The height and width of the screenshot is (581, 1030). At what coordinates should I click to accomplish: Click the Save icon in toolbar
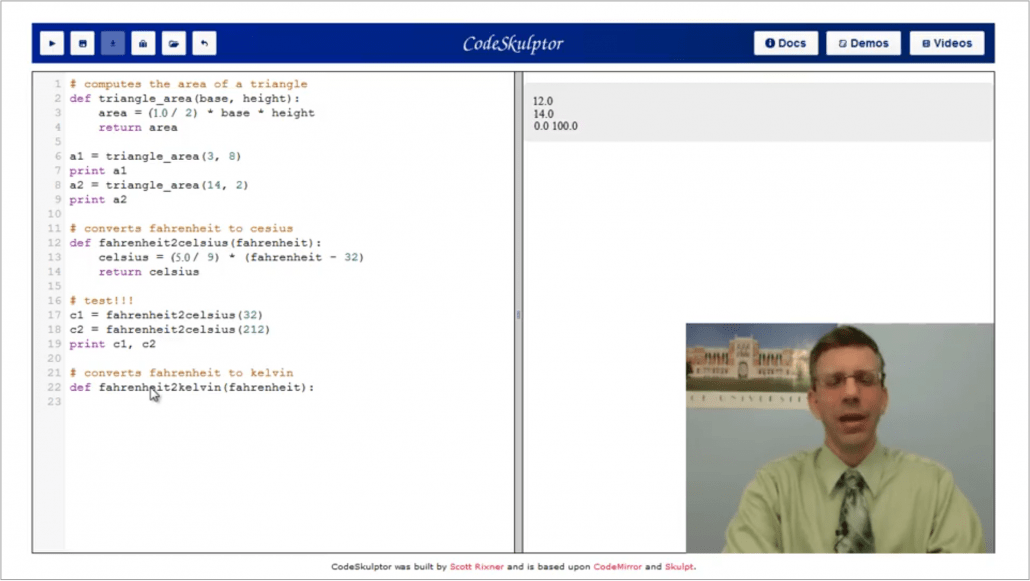pyautogui.click(x=82, y=44)
